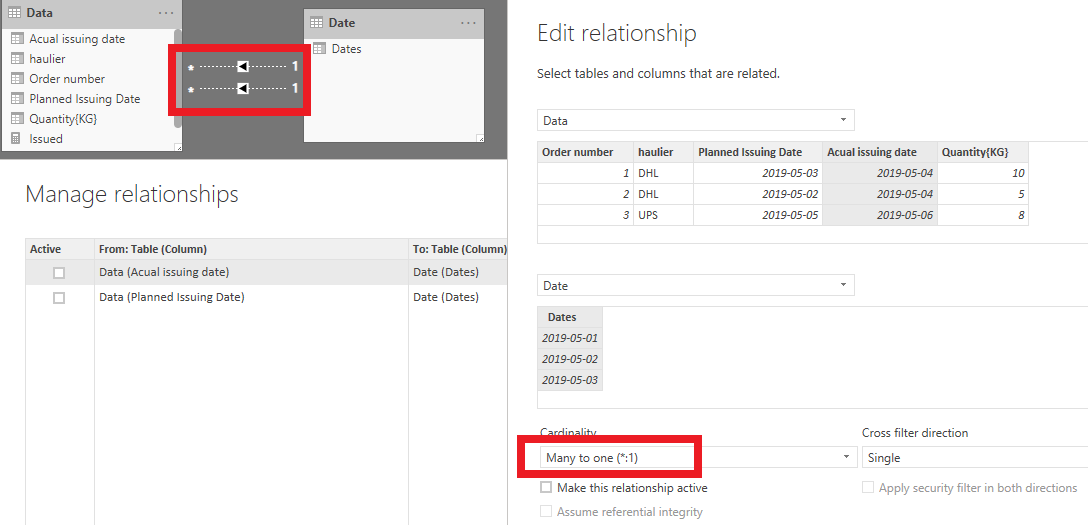Click the Data table scrollbar
The width and height of the screenshot is (1088, 525).
point(178,78)
